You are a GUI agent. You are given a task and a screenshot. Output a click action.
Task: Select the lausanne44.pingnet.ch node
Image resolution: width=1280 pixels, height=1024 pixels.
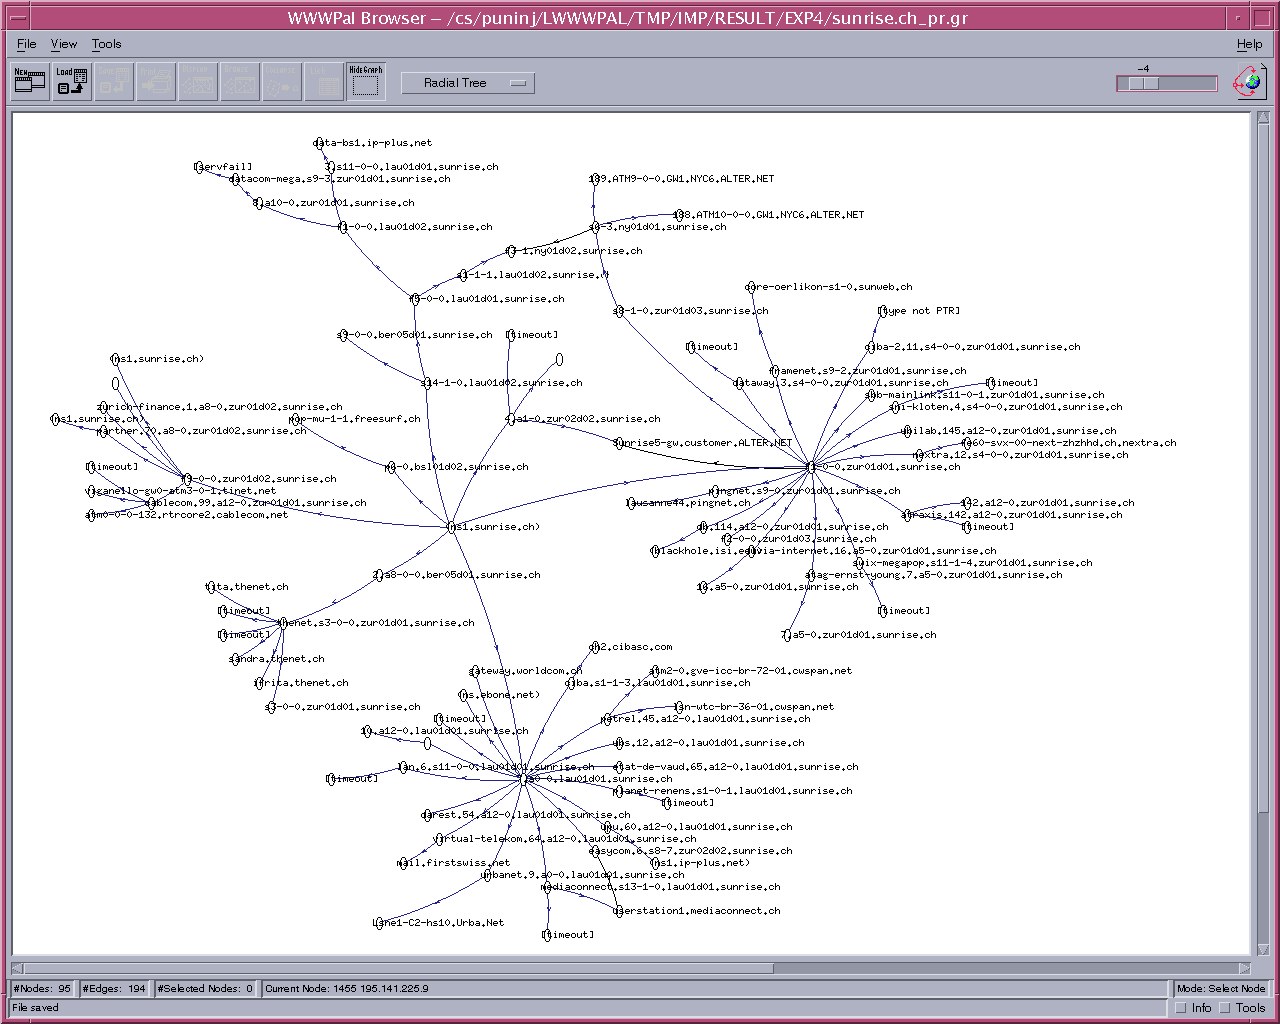coord(632,503)
